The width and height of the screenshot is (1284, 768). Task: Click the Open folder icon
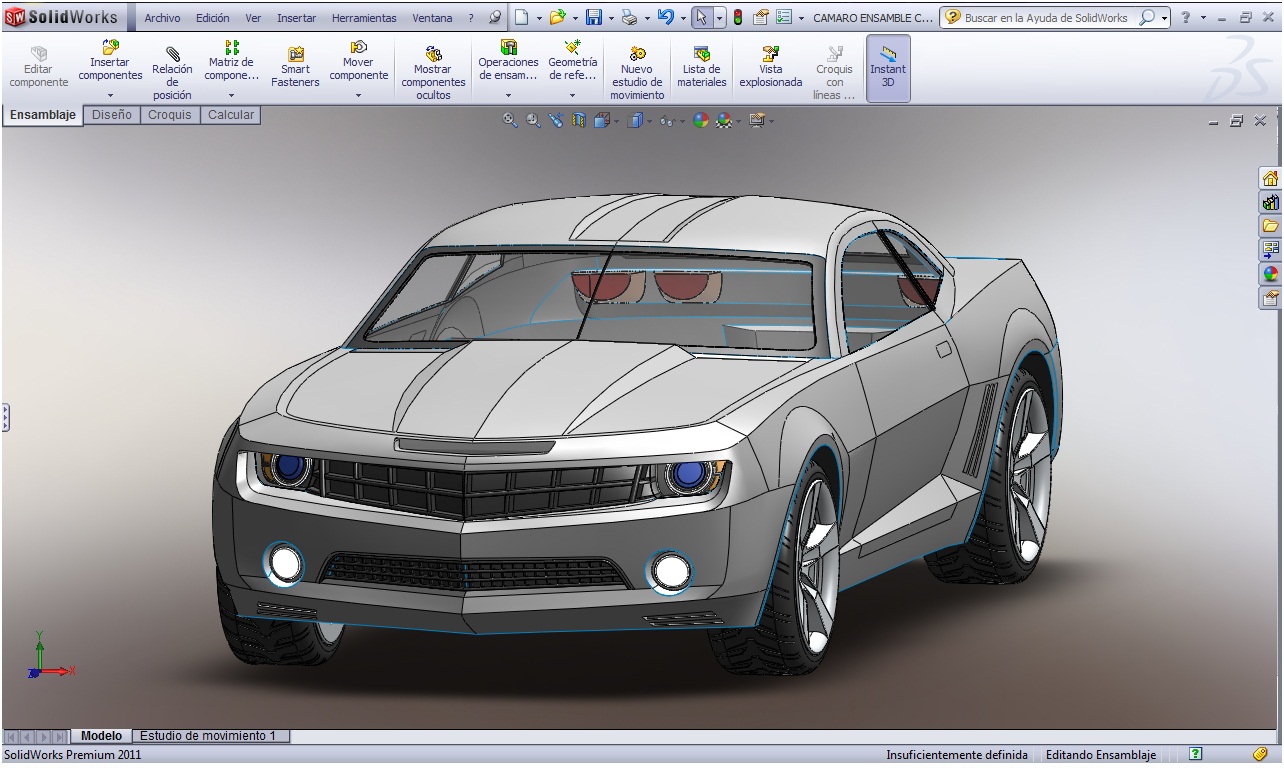557,17
